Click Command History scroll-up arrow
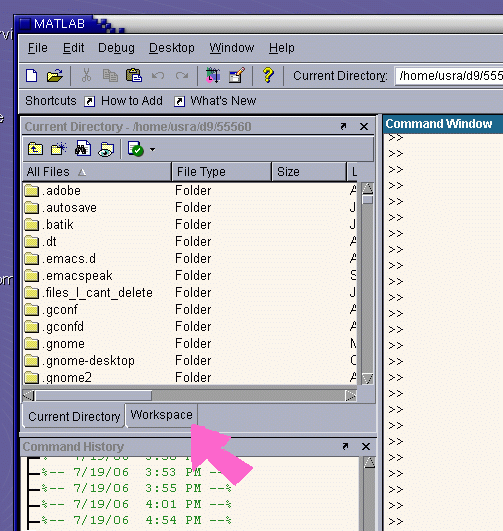The height and width of the screenshot is (531, 503). (369, 462)
